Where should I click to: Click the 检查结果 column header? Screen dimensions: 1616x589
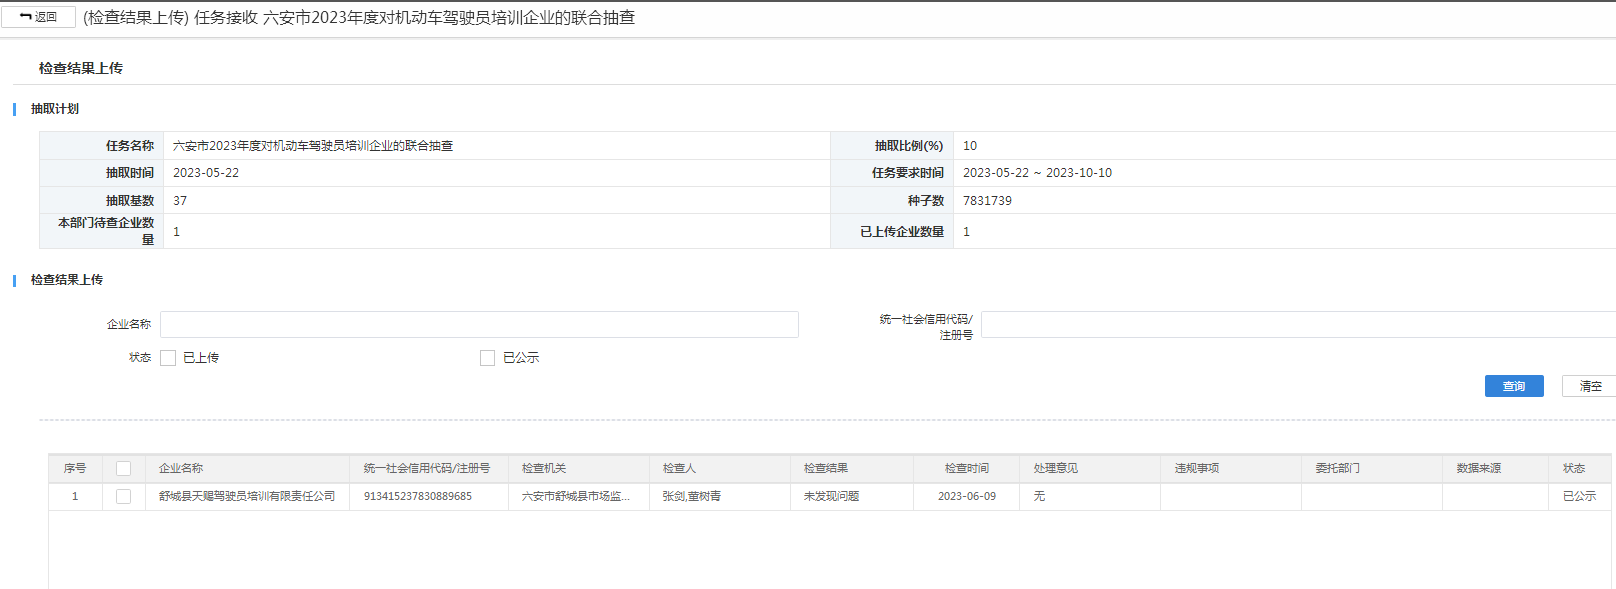pos(826,468)
